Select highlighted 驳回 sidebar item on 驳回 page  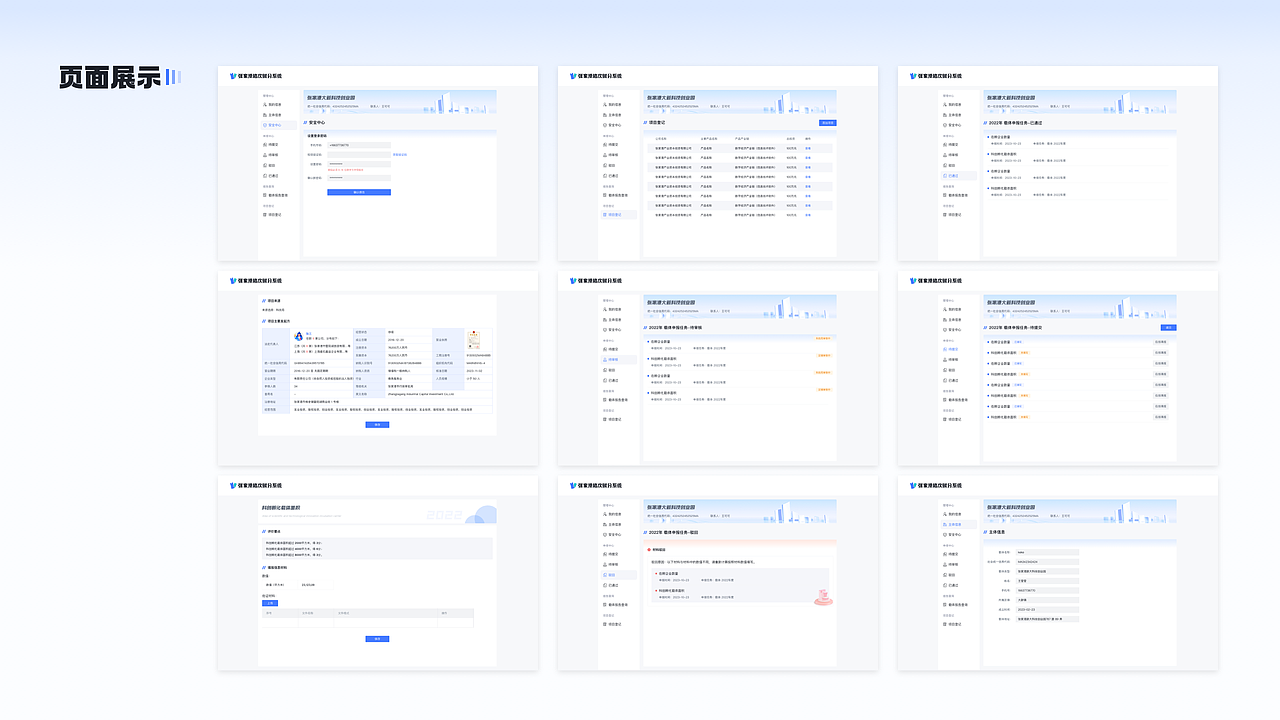point(619,575)
